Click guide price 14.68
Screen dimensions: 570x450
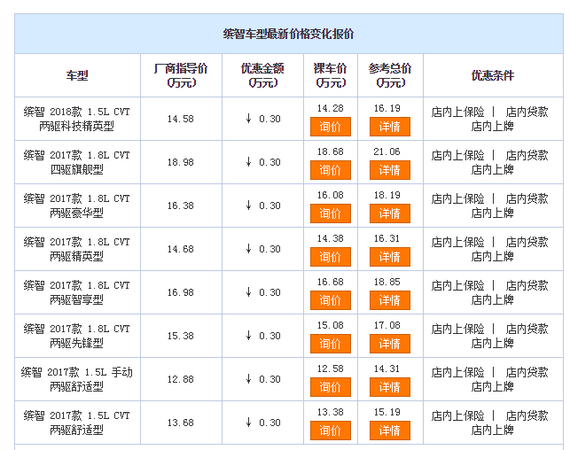181,249
